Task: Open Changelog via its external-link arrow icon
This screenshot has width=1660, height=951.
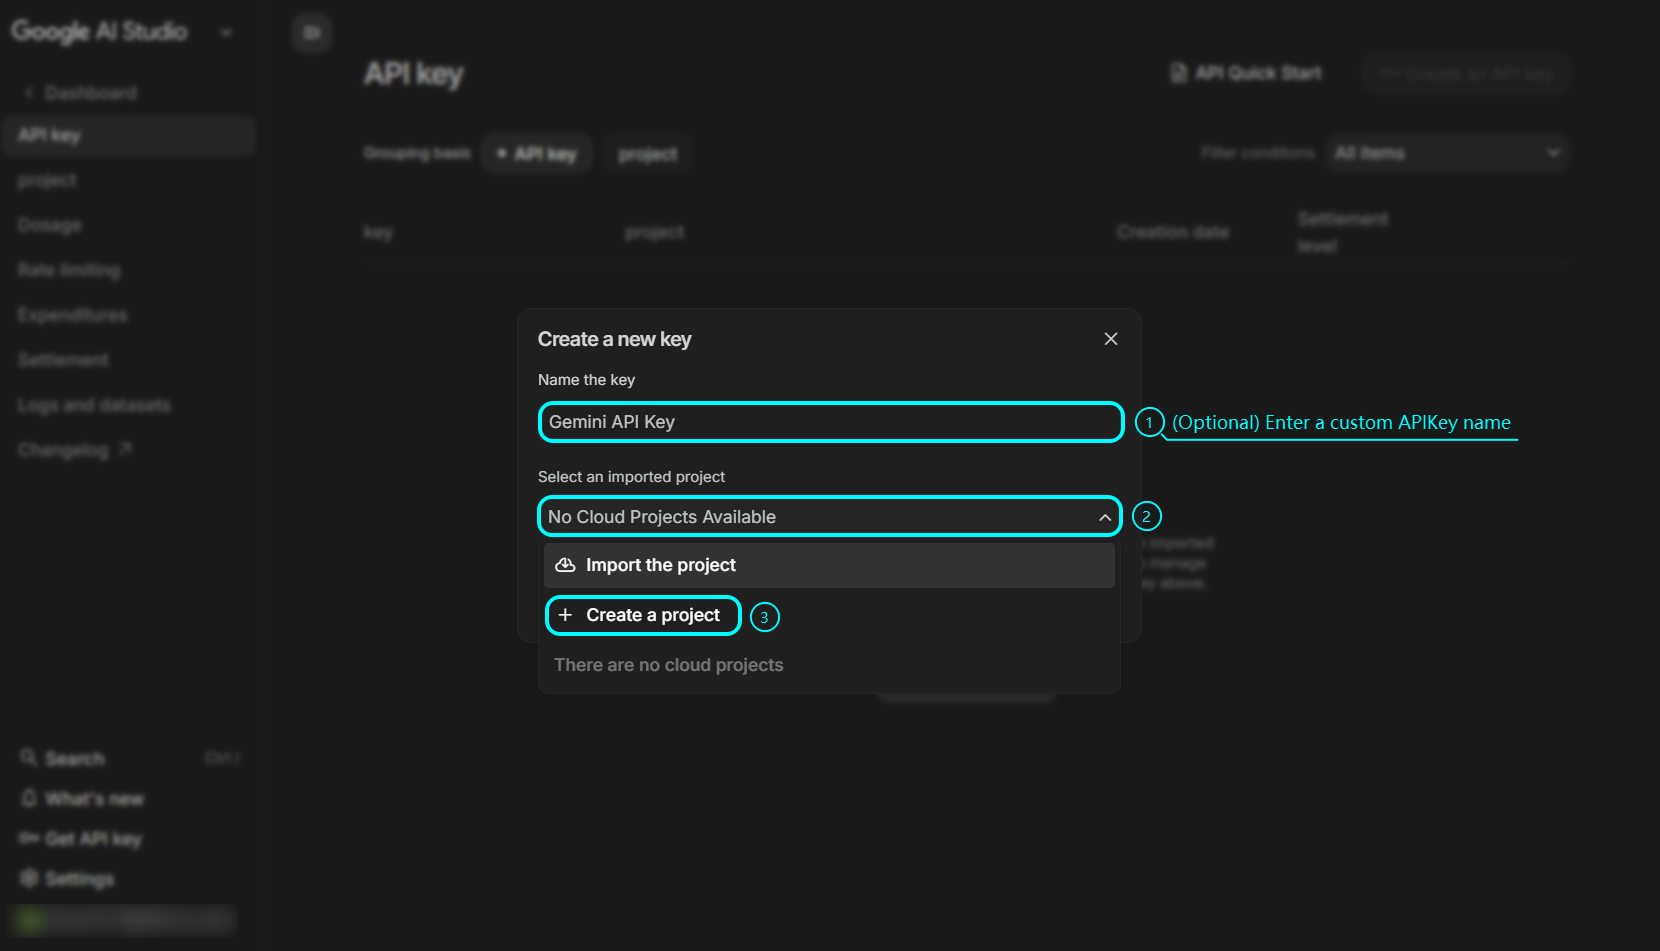Action: point(125,447)
